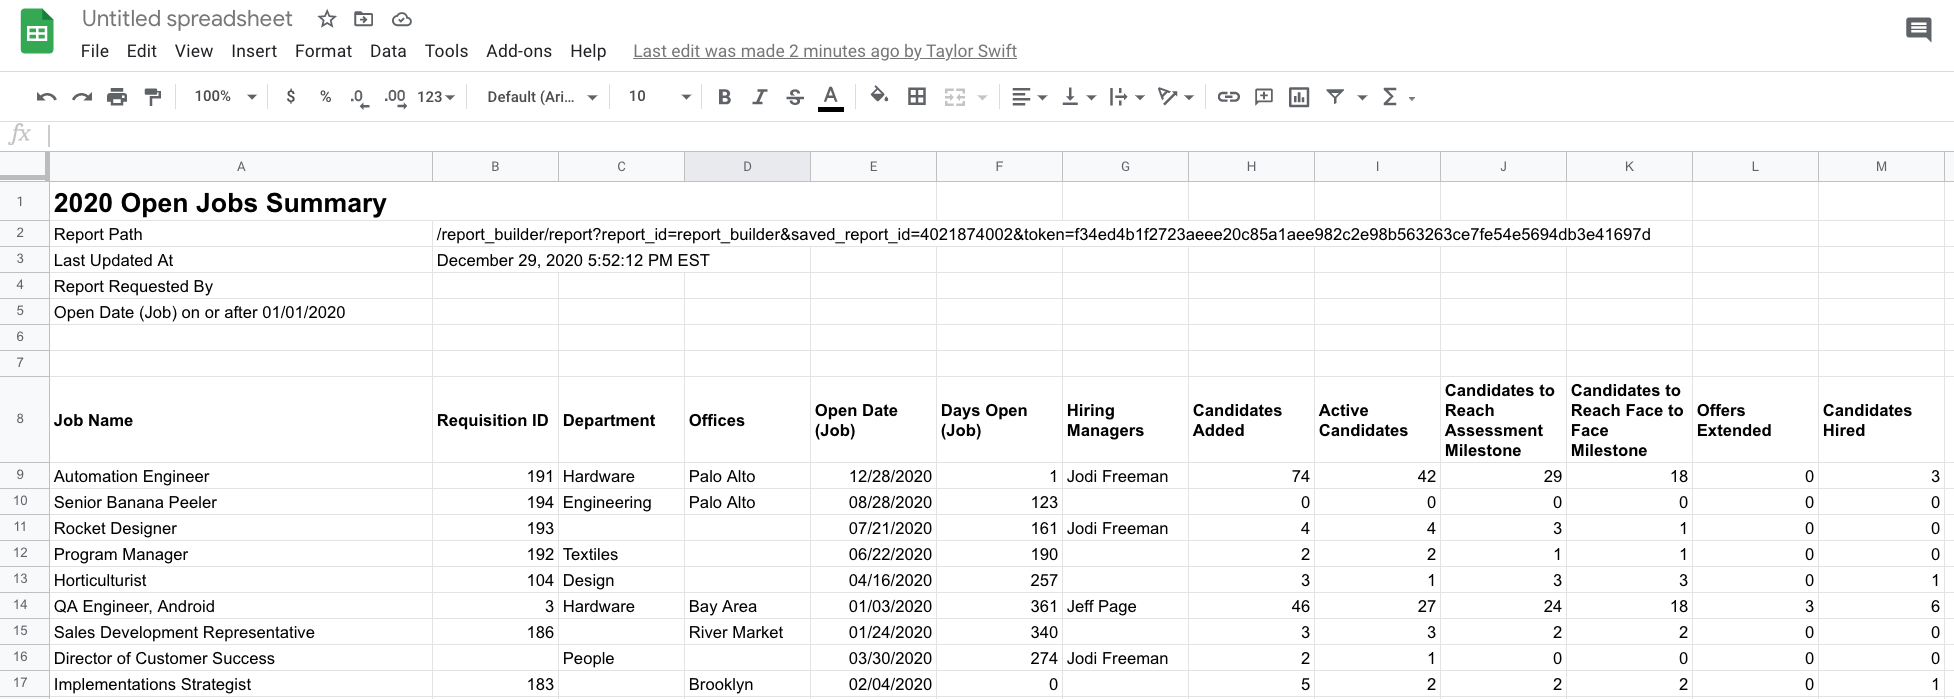Click the Borders icon
Screen dimensions: 1954x699
pos(916,97)
